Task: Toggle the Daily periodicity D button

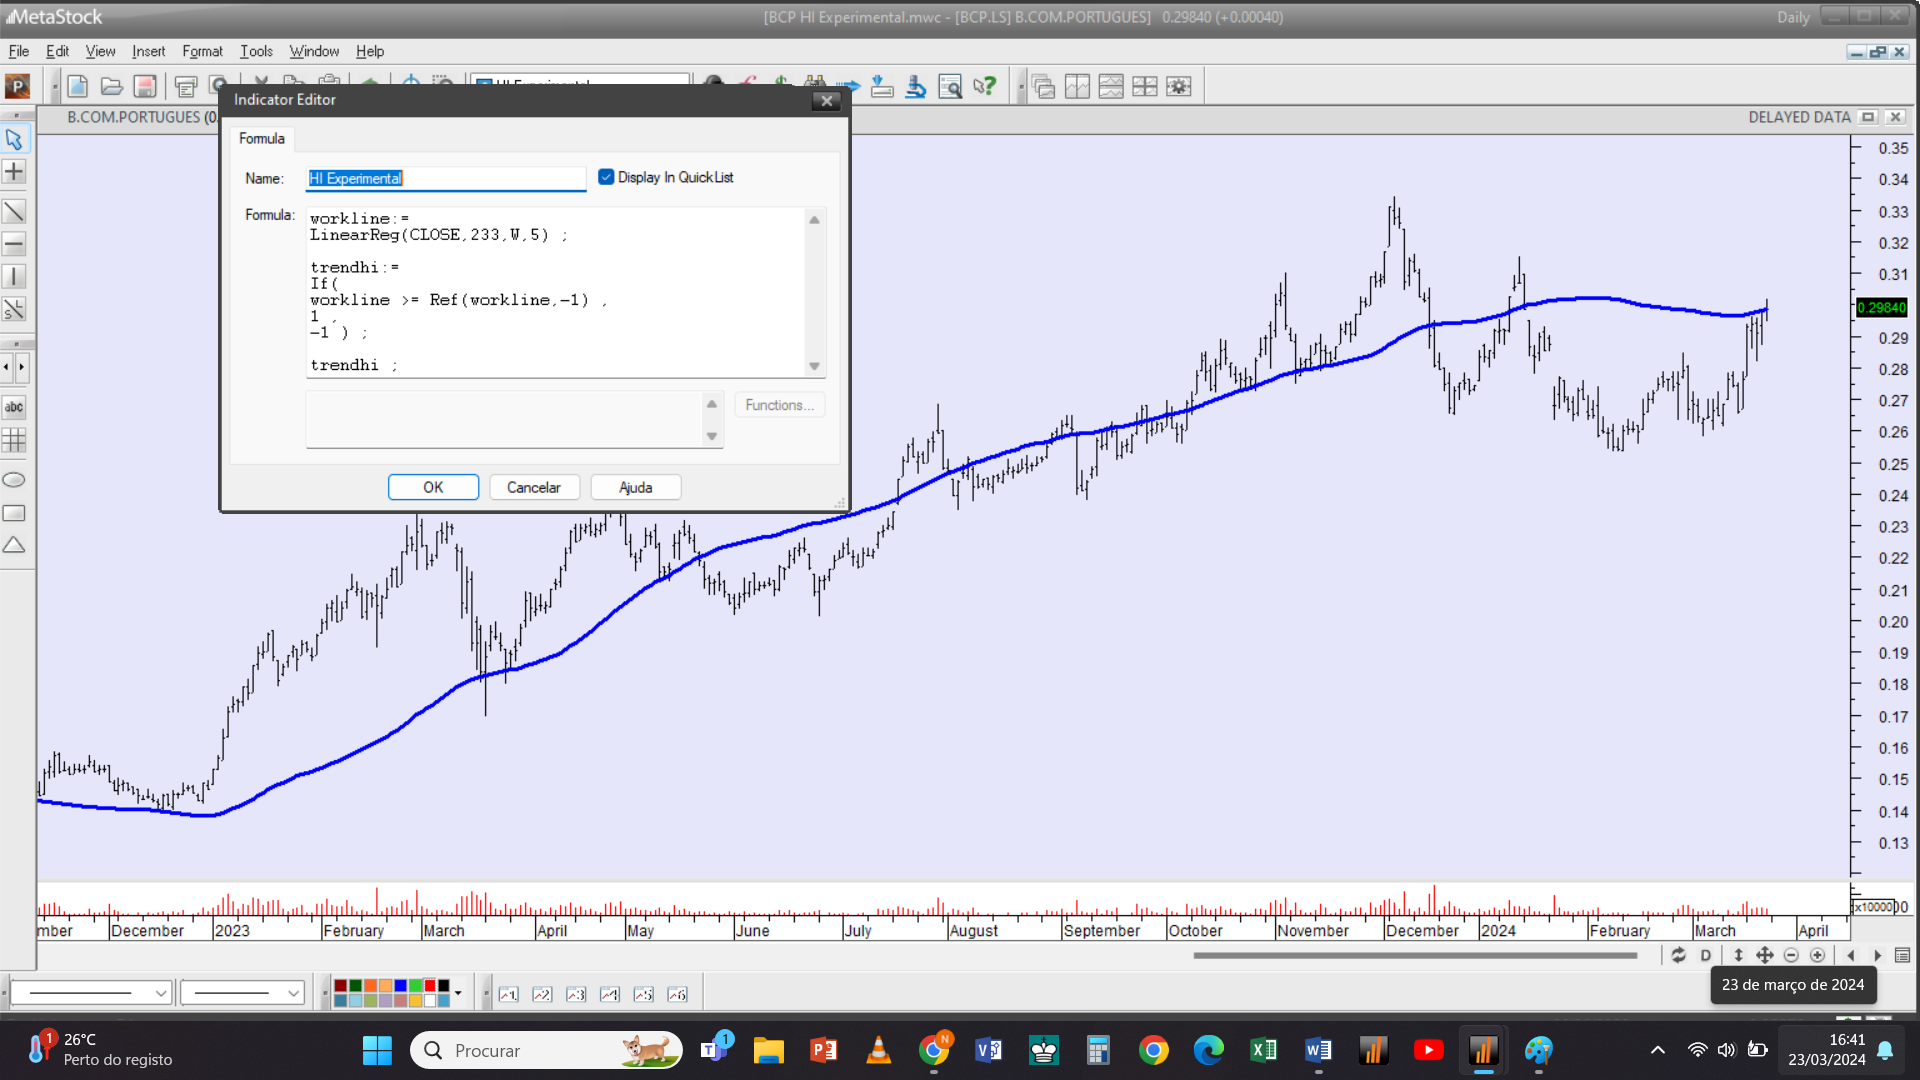Action: [1706, 955]
